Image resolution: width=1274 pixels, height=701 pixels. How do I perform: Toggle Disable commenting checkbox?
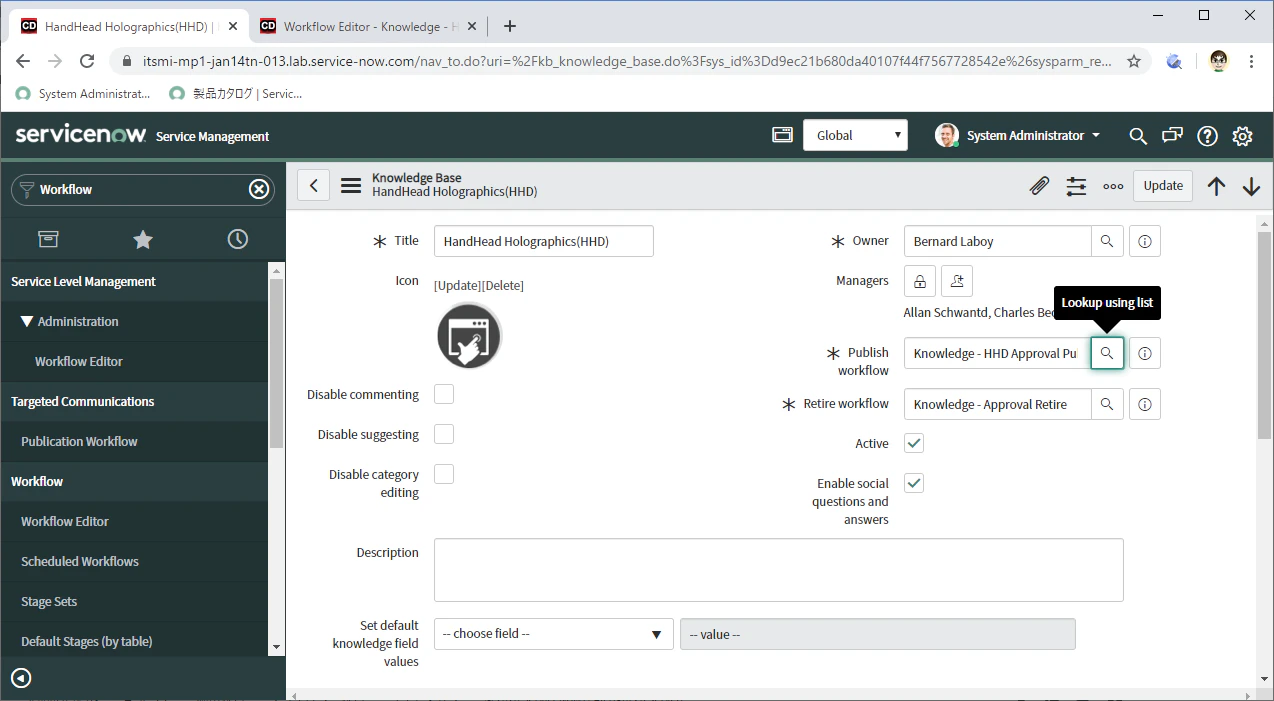pos(444,394)
